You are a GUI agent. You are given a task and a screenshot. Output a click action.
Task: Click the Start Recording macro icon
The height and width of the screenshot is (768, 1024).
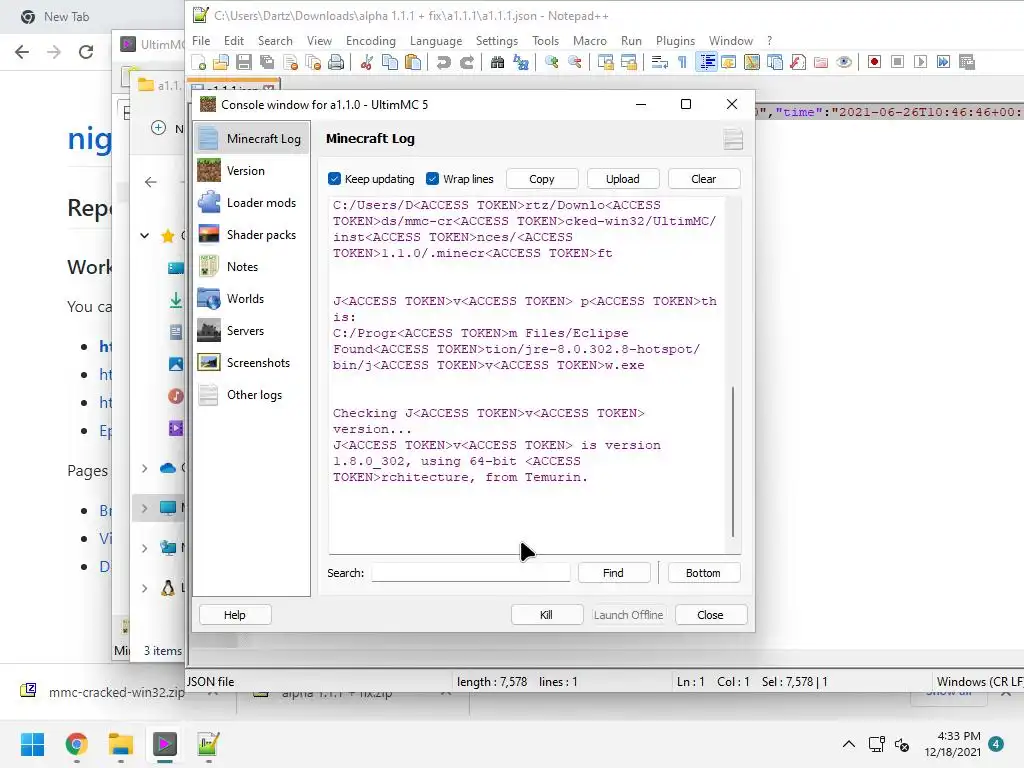coord(874,62)
